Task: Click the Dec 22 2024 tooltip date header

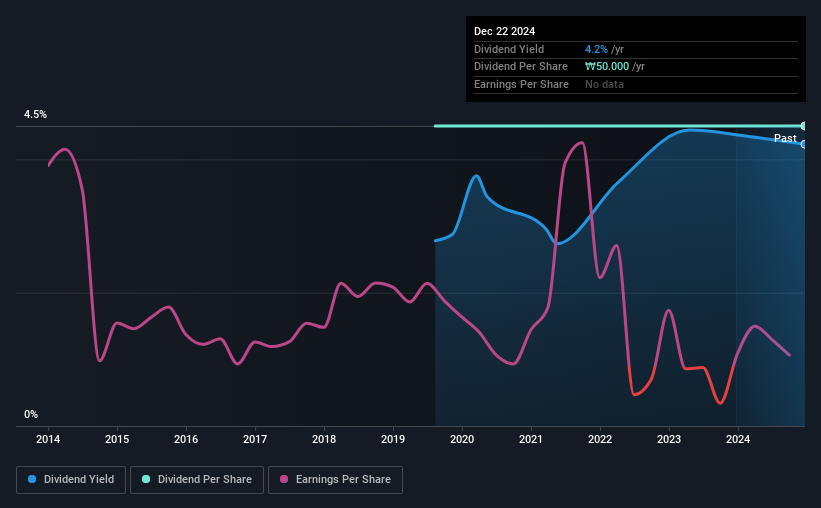Action: tap(504, 31)
